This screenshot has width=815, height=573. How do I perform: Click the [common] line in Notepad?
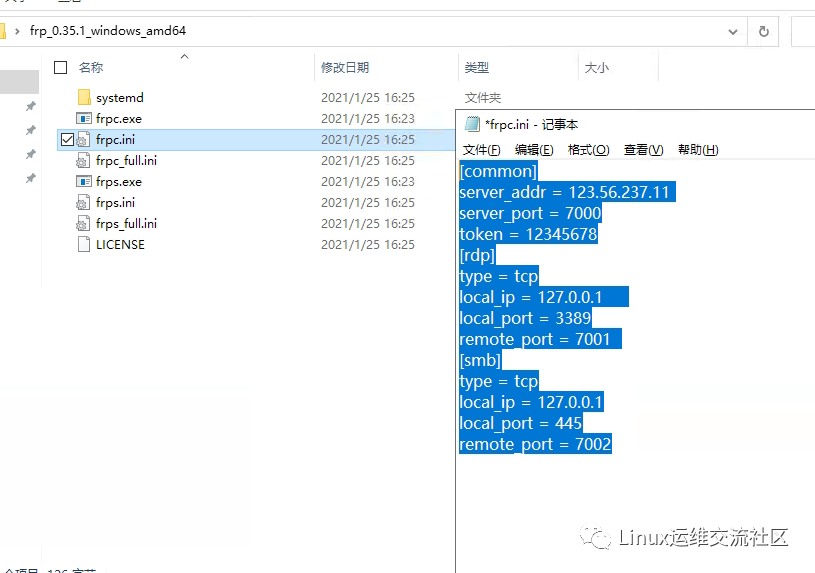tap(498, 171)
